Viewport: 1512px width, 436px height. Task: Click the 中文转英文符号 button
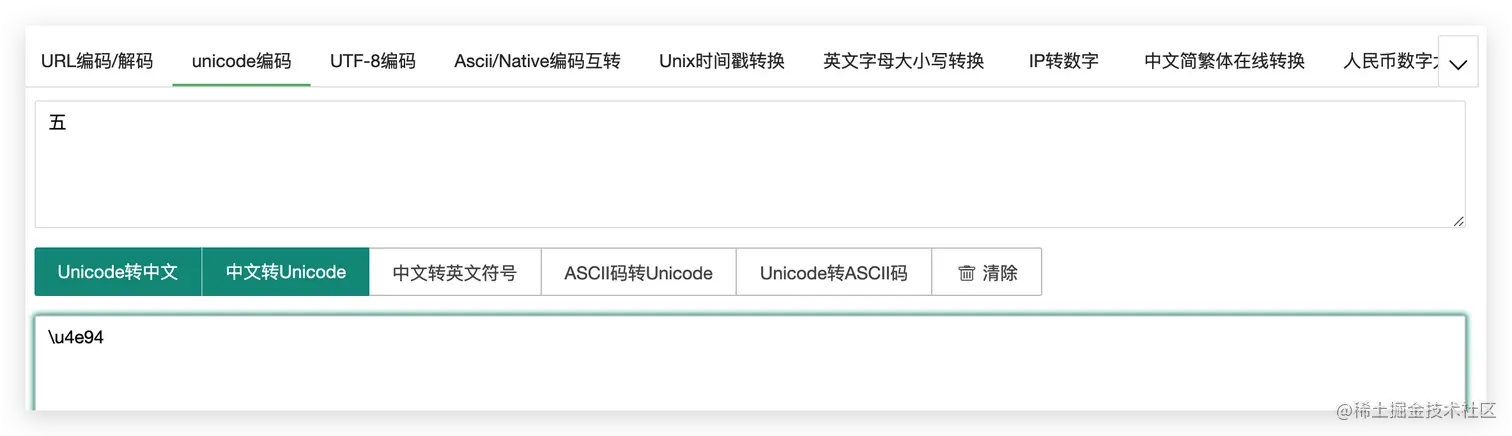pos(455,272)
